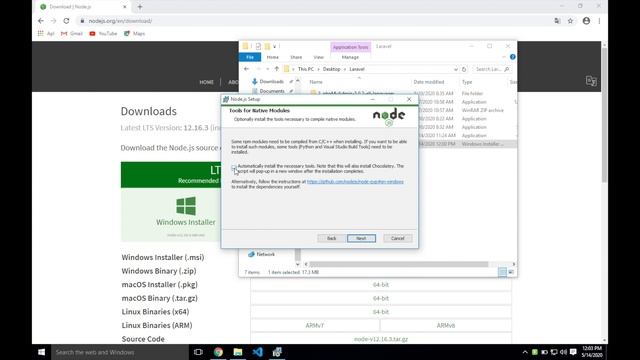Click Explorer's back navigation arrow

[247, 69]
